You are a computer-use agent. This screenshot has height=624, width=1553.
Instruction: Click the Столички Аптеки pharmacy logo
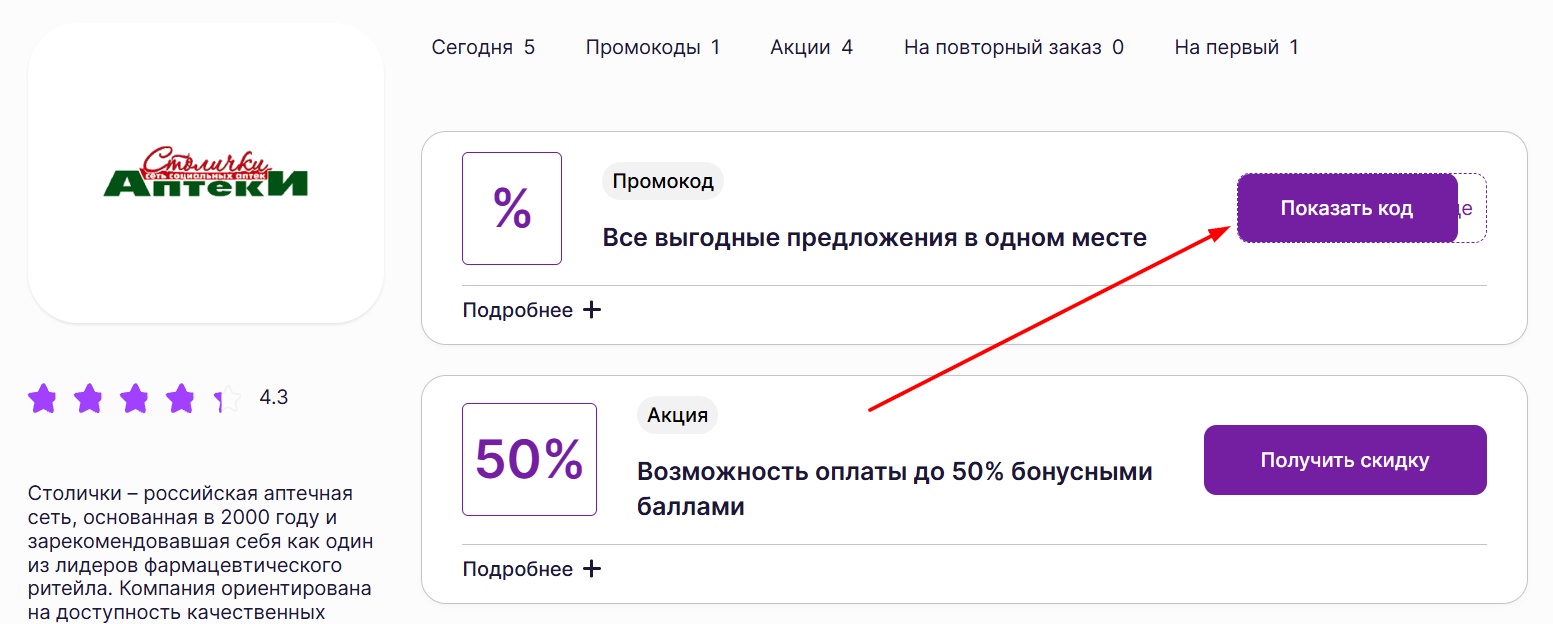click(205, 173)
